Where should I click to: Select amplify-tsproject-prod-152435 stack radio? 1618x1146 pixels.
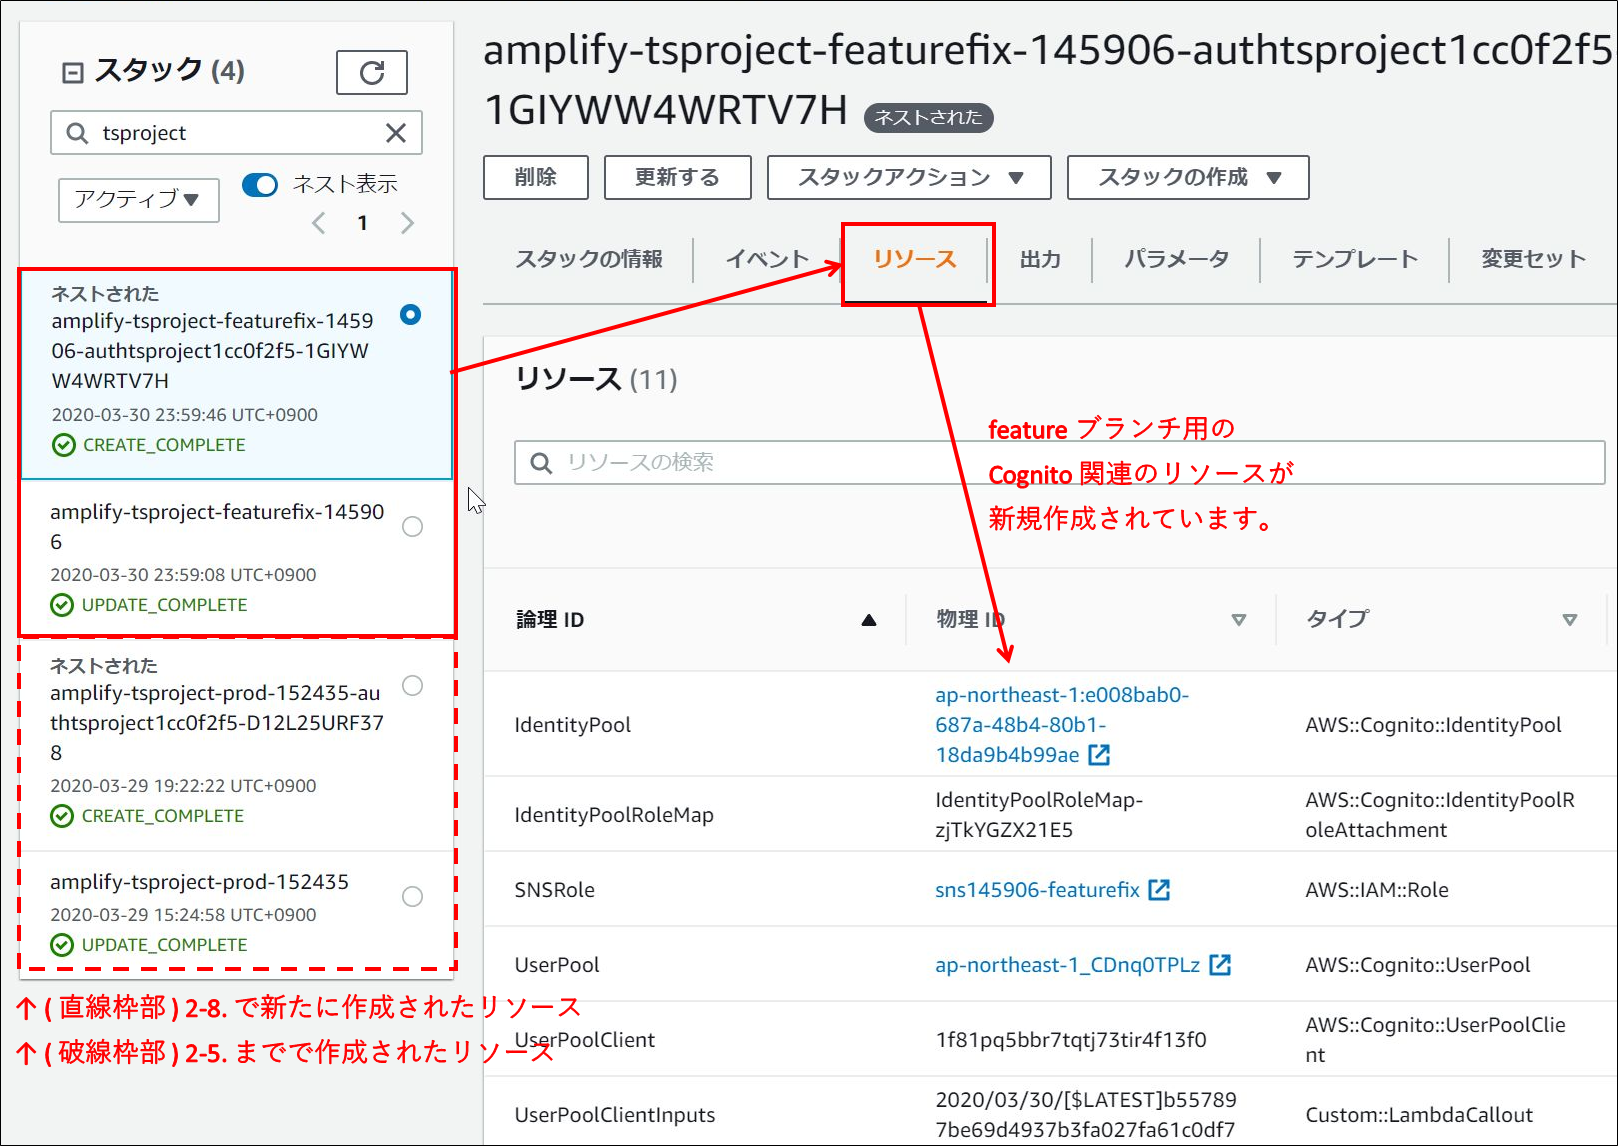[x=412, y=896]
